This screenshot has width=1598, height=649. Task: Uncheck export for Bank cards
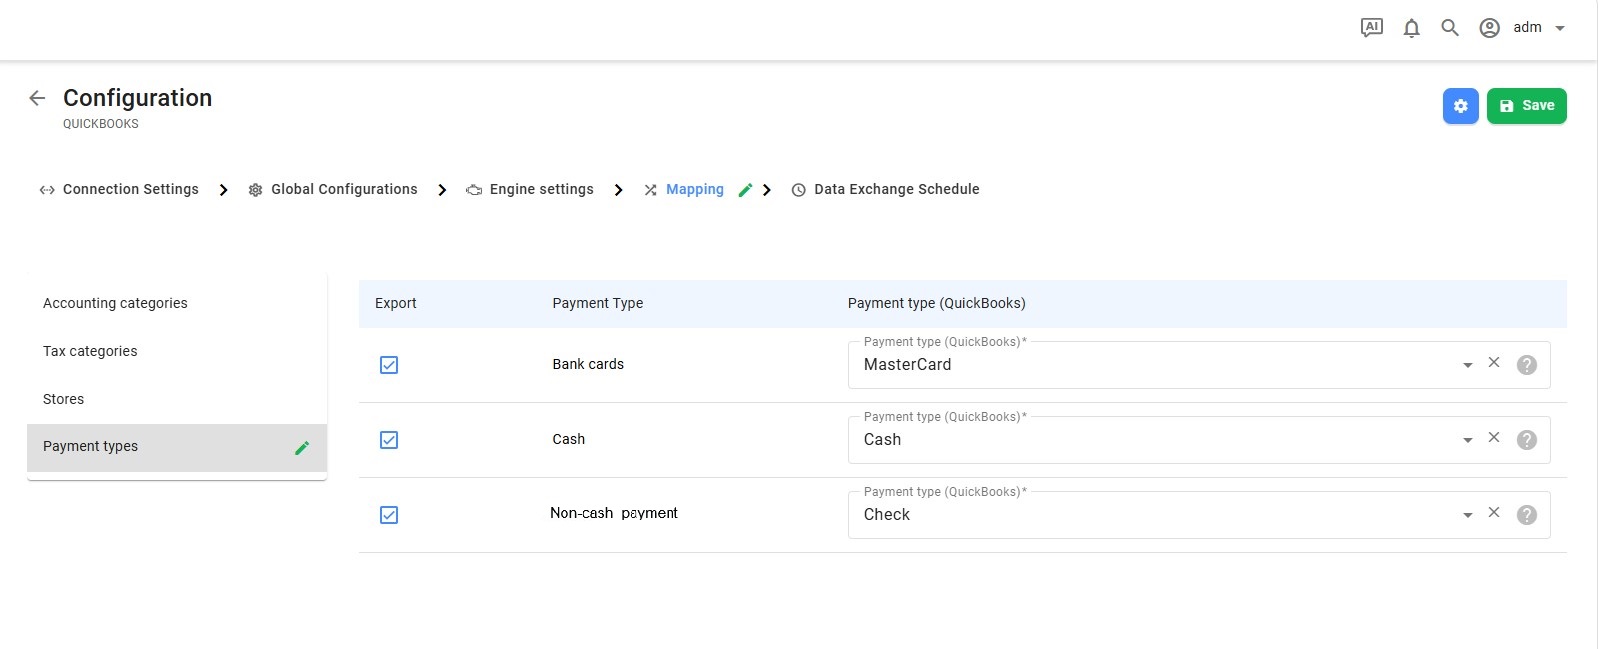pyautogui.click(x=389, y=365)
